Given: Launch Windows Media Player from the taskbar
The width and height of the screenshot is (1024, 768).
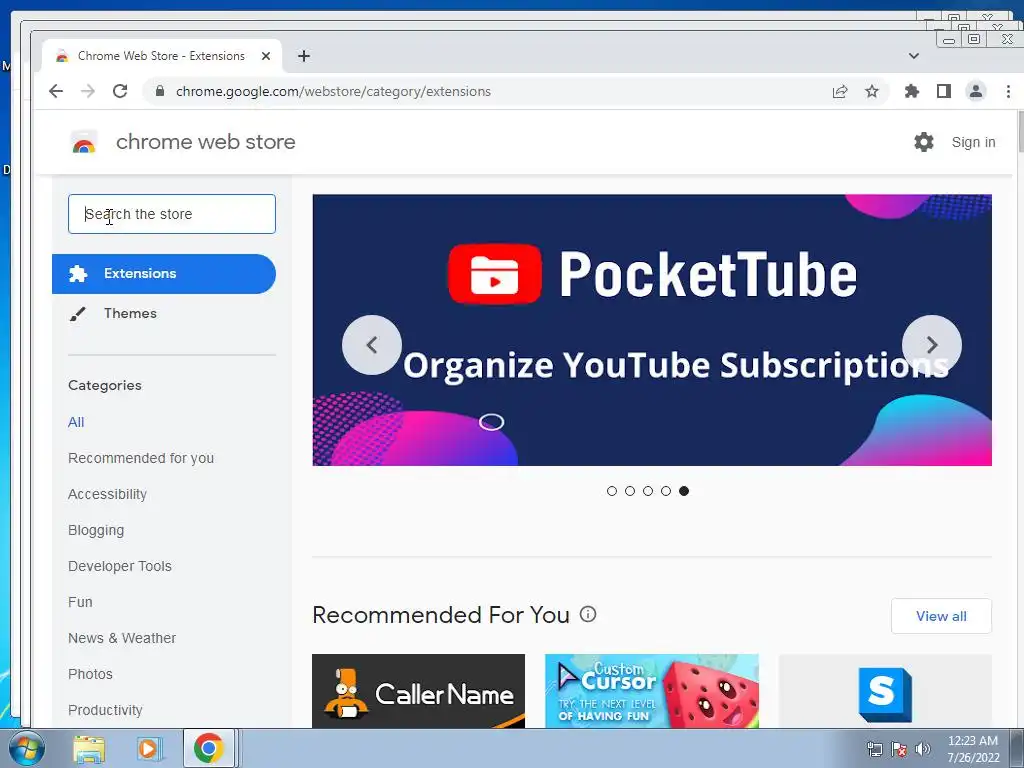Looking at the screenshot, I should coord(149,748).
